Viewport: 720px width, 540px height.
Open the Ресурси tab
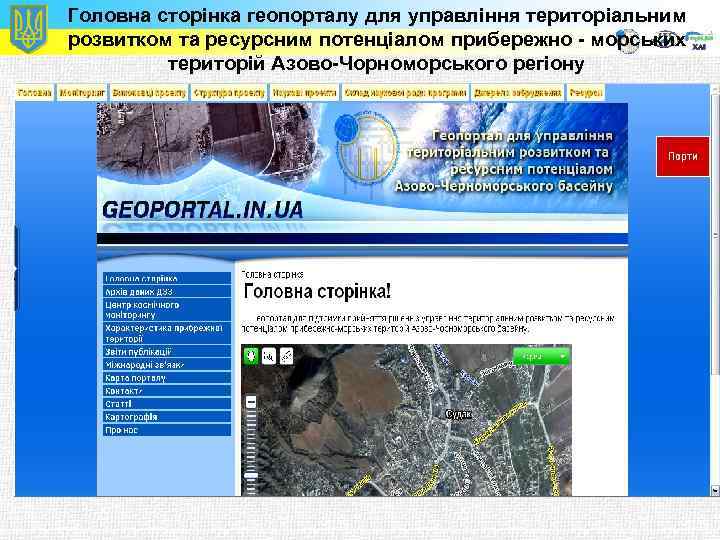(x=586, y=93)
